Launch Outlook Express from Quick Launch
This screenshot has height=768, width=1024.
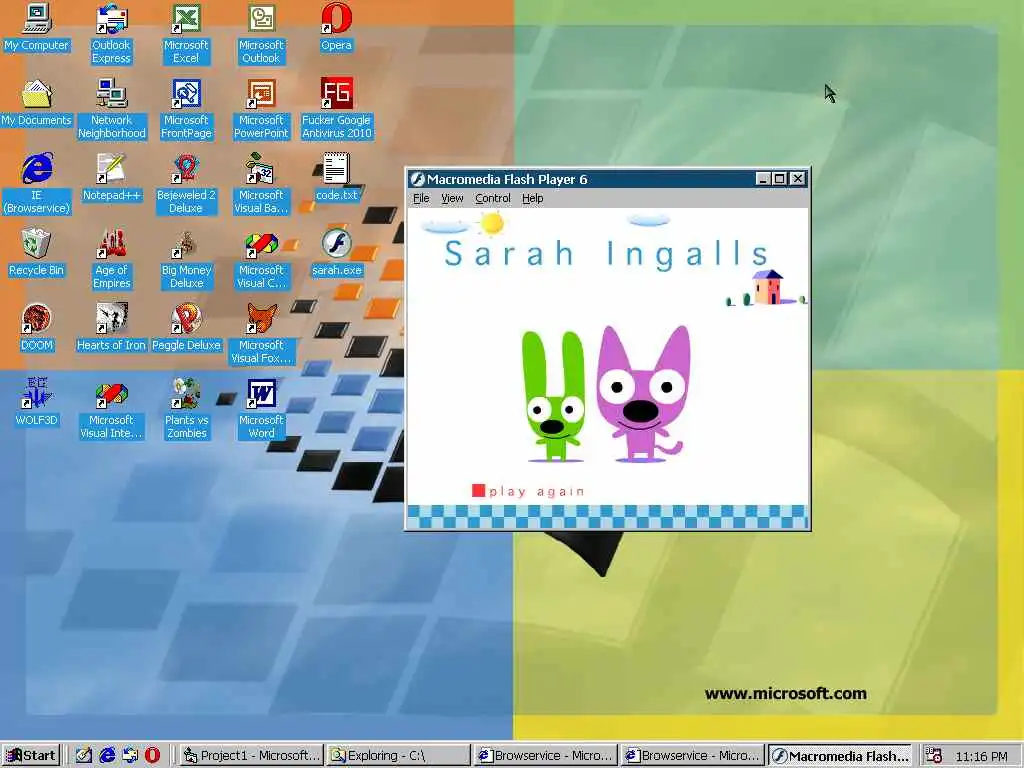point(129,756)
